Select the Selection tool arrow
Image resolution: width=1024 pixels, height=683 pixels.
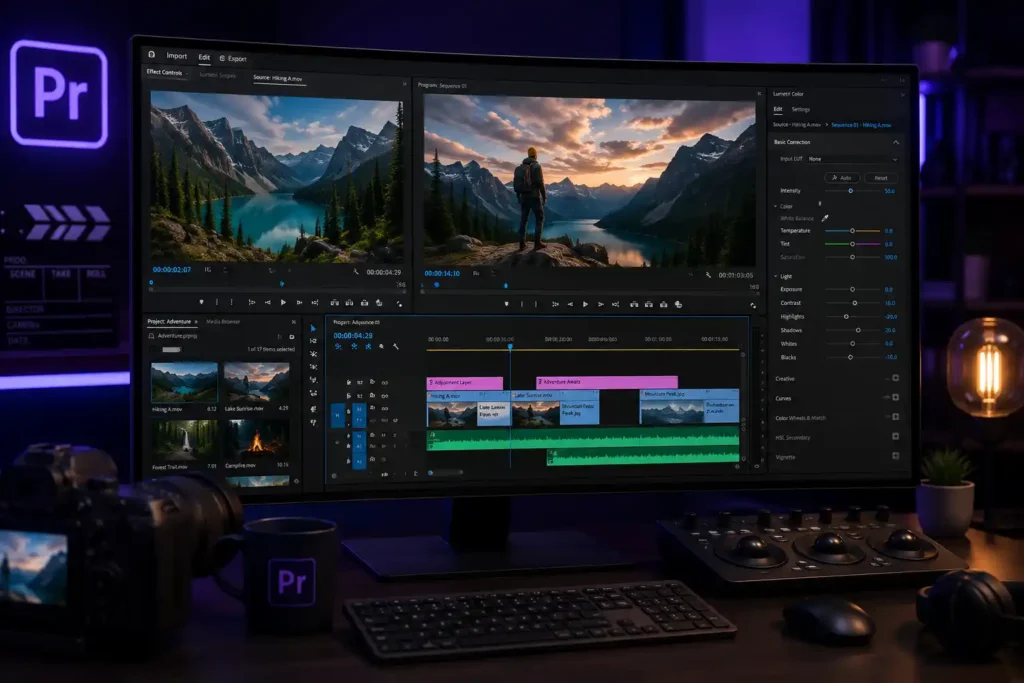tap(313, 328)
